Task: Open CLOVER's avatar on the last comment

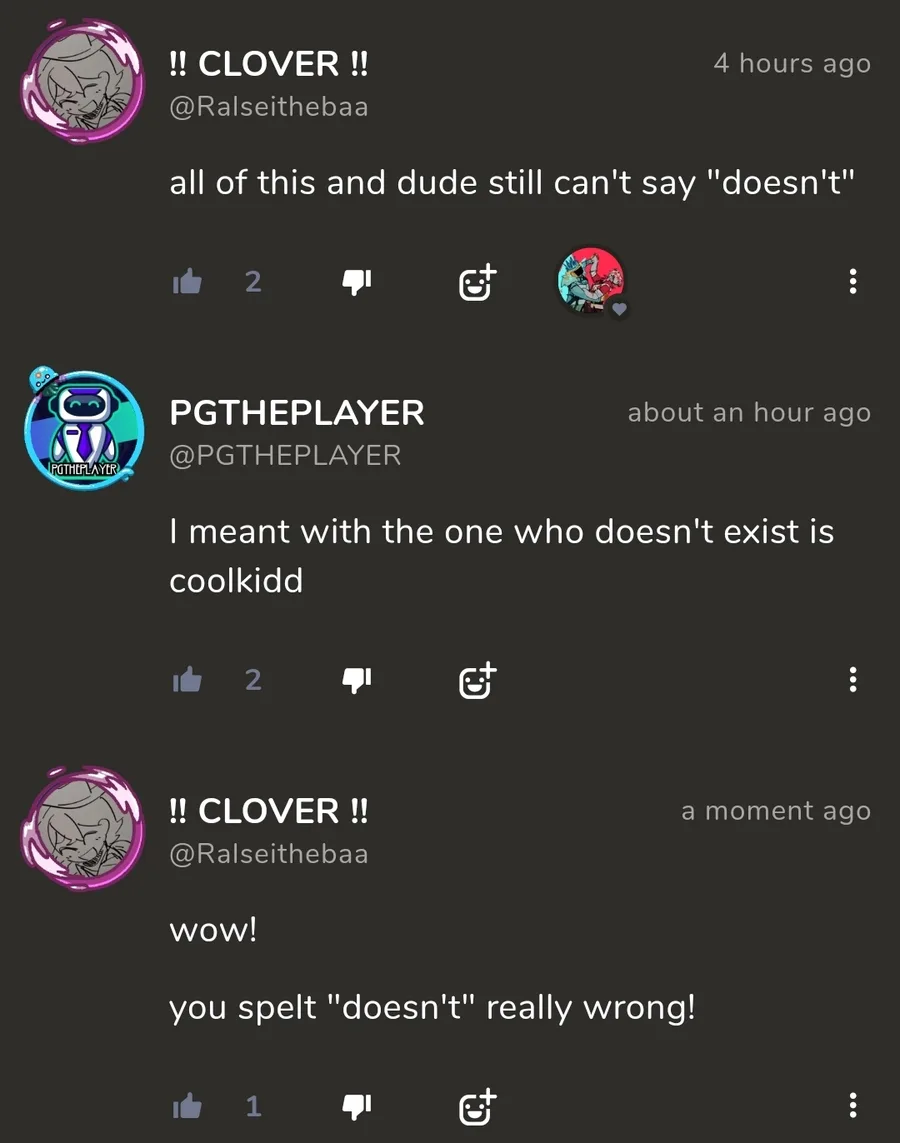Action: click(82, 828)
